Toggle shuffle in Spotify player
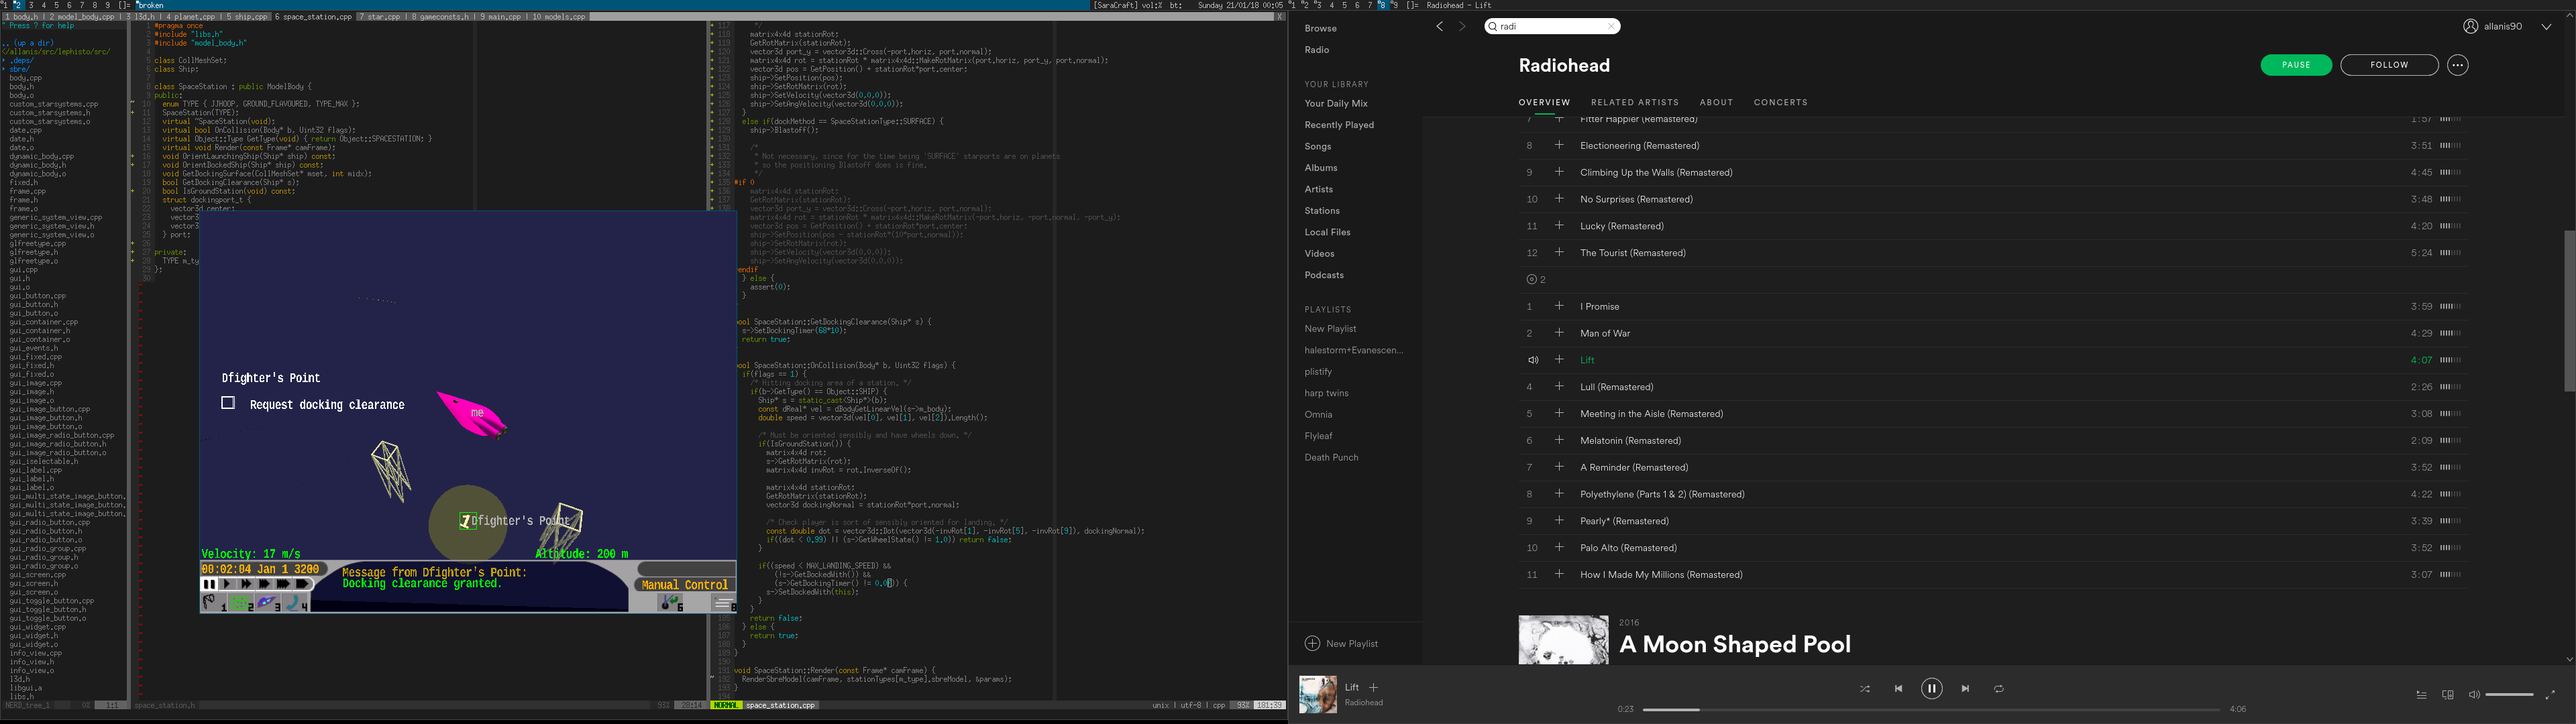The height and width of the screenshot is (724, 2576). (1864, 689)
